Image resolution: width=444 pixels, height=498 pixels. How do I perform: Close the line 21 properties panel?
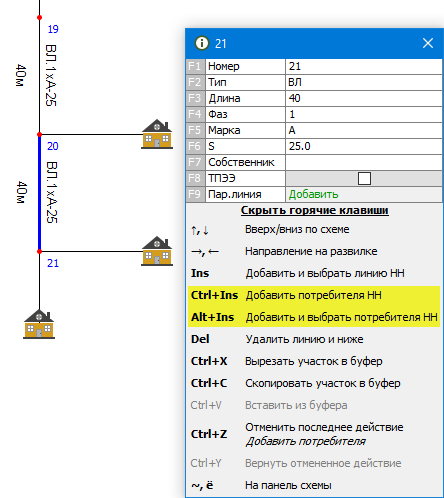coord(428,43)
